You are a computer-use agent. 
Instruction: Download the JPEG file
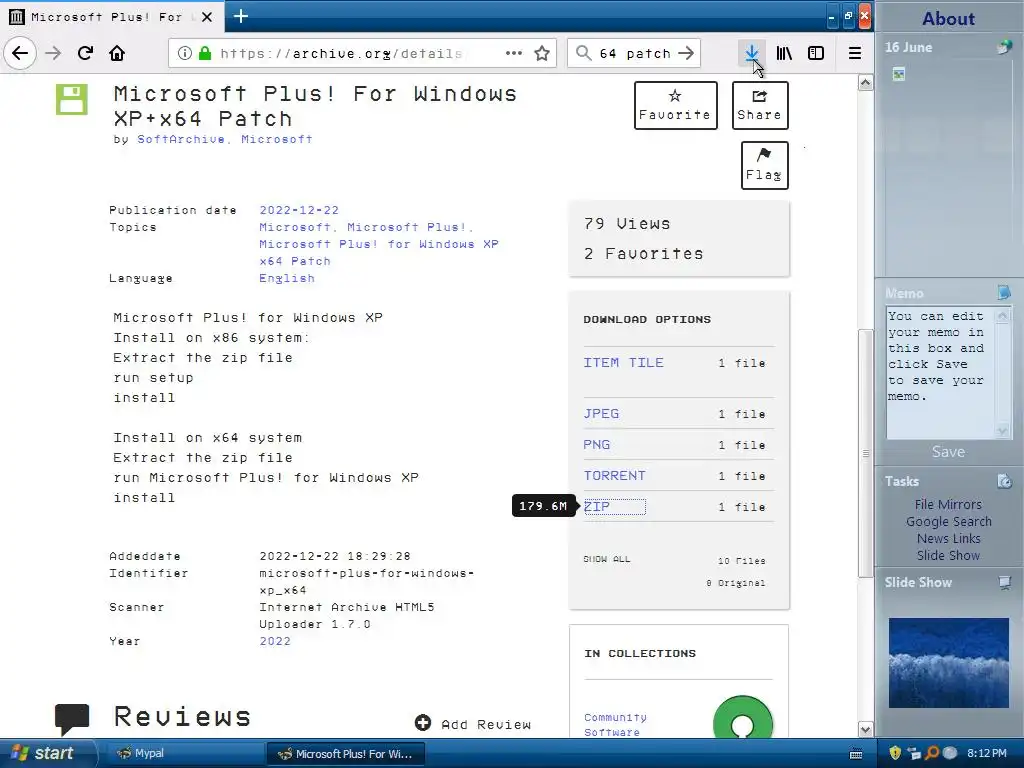tap(601, 414)
